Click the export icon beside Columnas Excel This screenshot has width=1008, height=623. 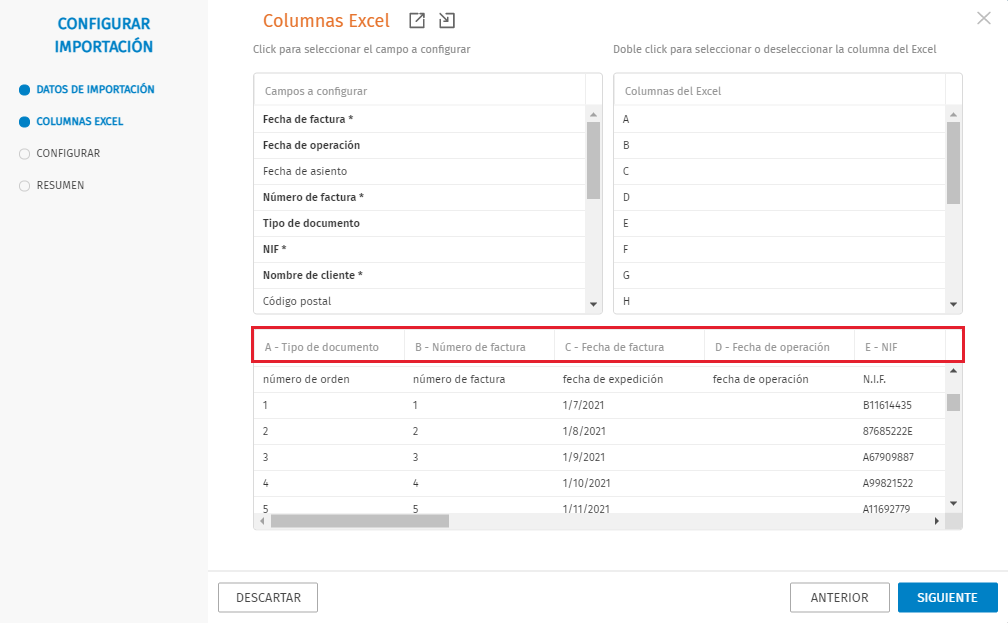click(417, 21)
